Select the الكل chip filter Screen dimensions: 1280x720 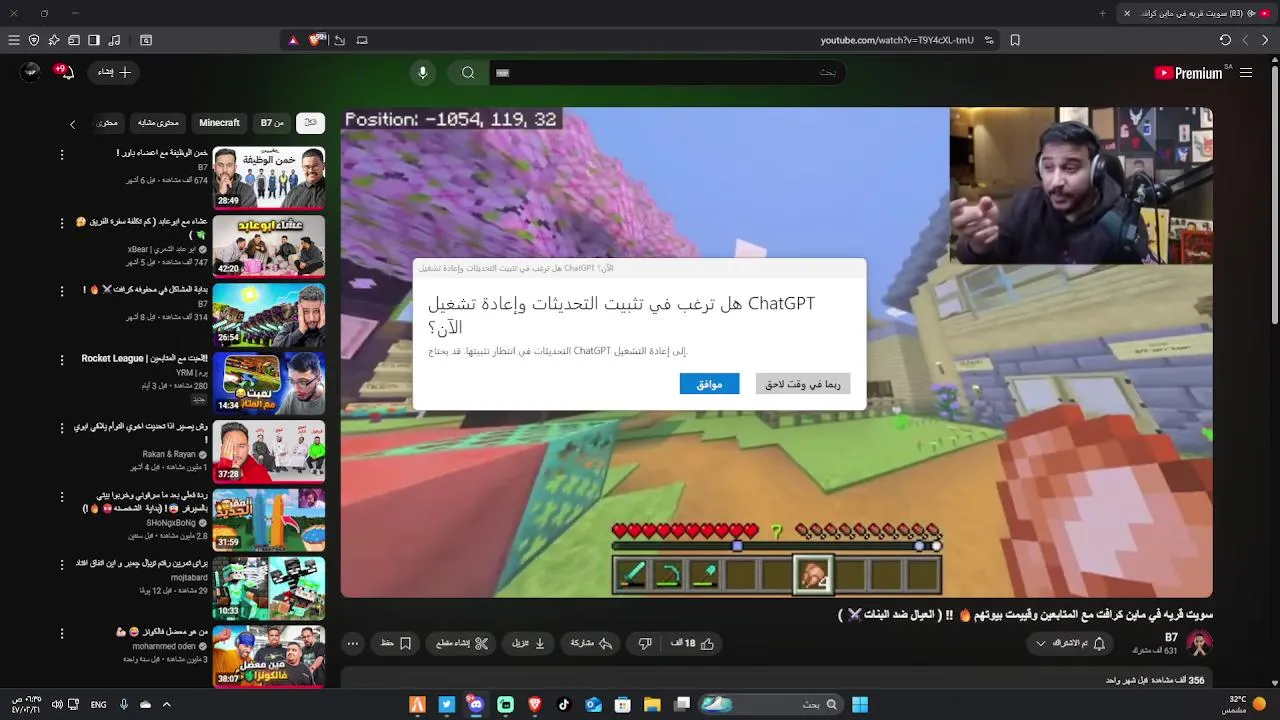coord(310,122)
